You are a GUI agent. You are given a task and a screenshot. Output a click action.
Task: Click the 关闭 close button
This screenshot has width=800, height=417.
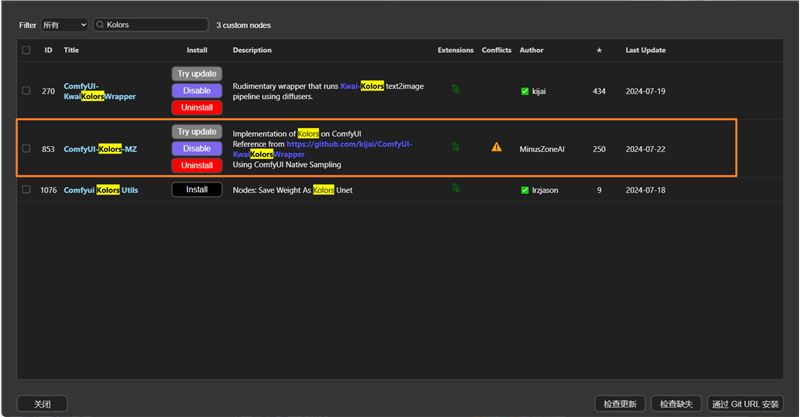(42, 404)
